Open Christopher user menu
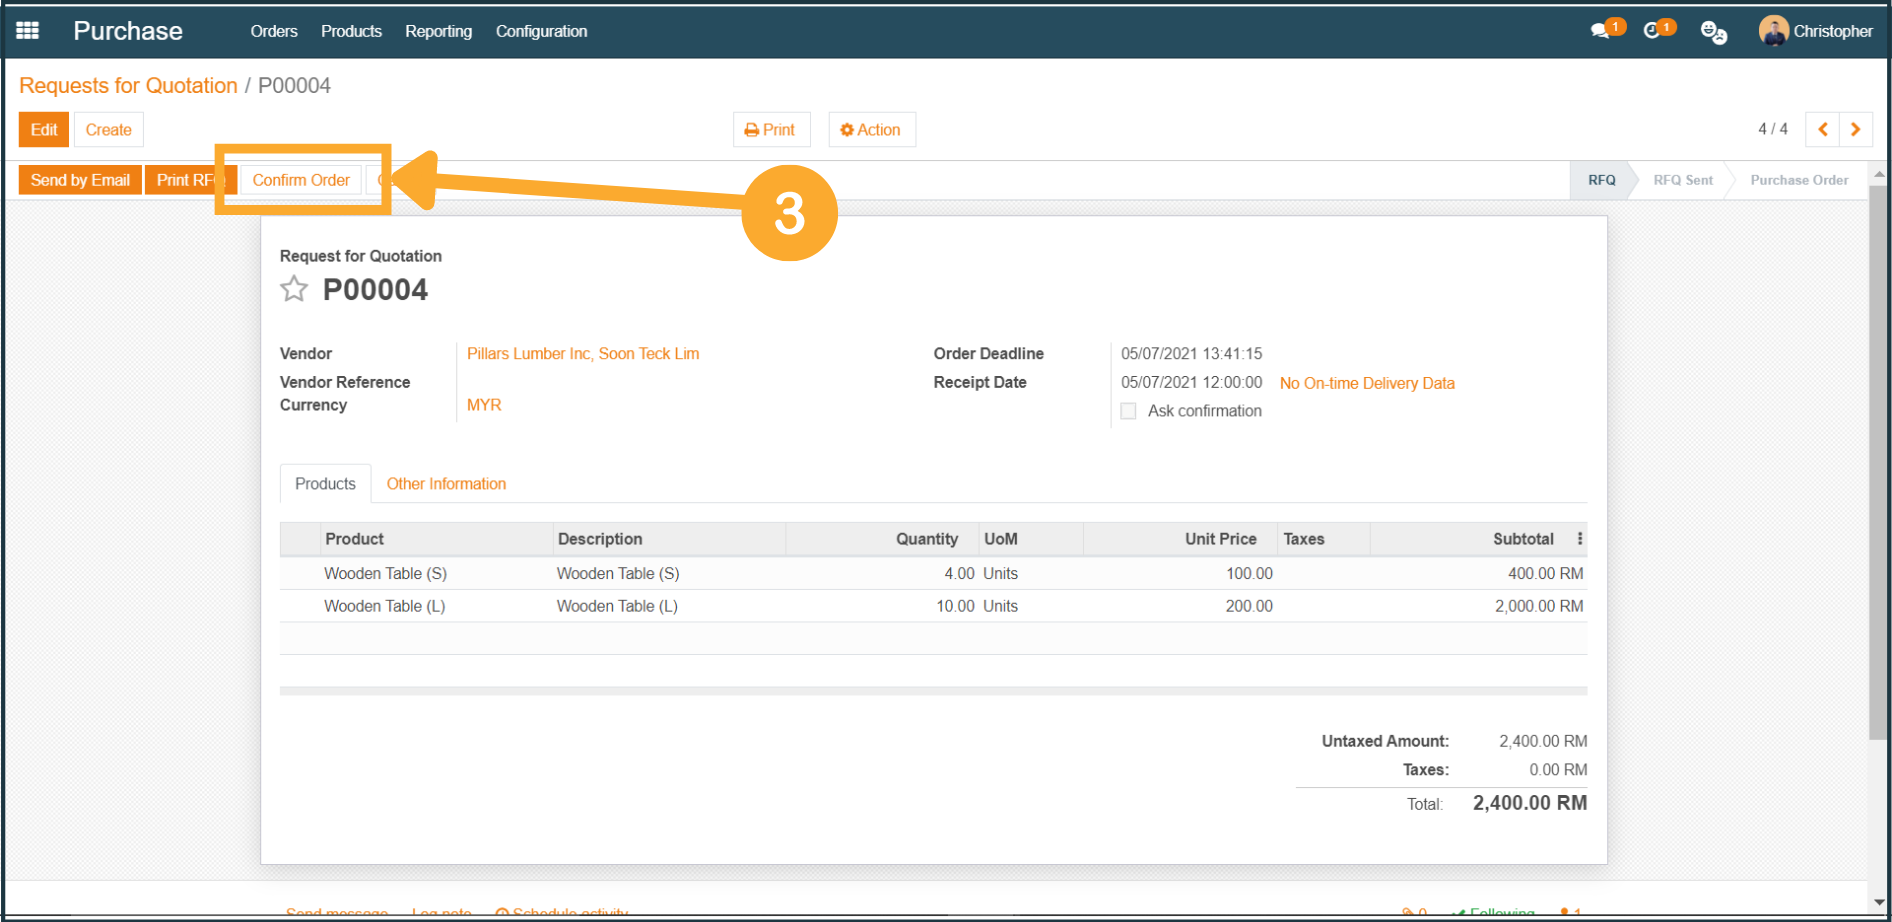This screenshot has height=922, width=1892. coord(1815,31)
